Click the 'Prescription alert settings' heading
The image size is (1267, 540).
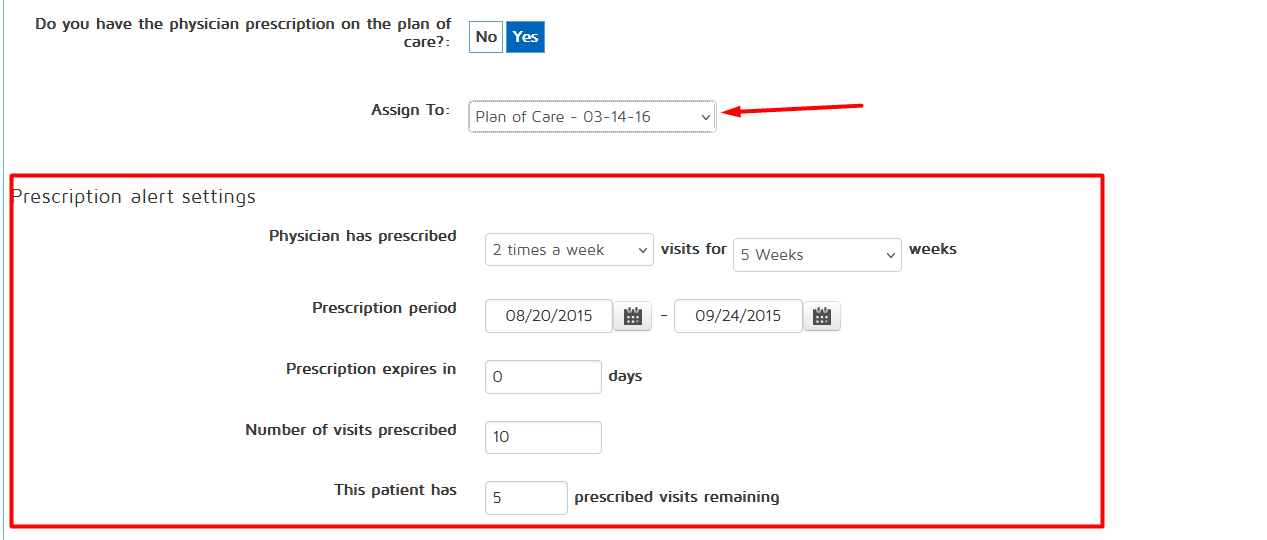(134, 197)
